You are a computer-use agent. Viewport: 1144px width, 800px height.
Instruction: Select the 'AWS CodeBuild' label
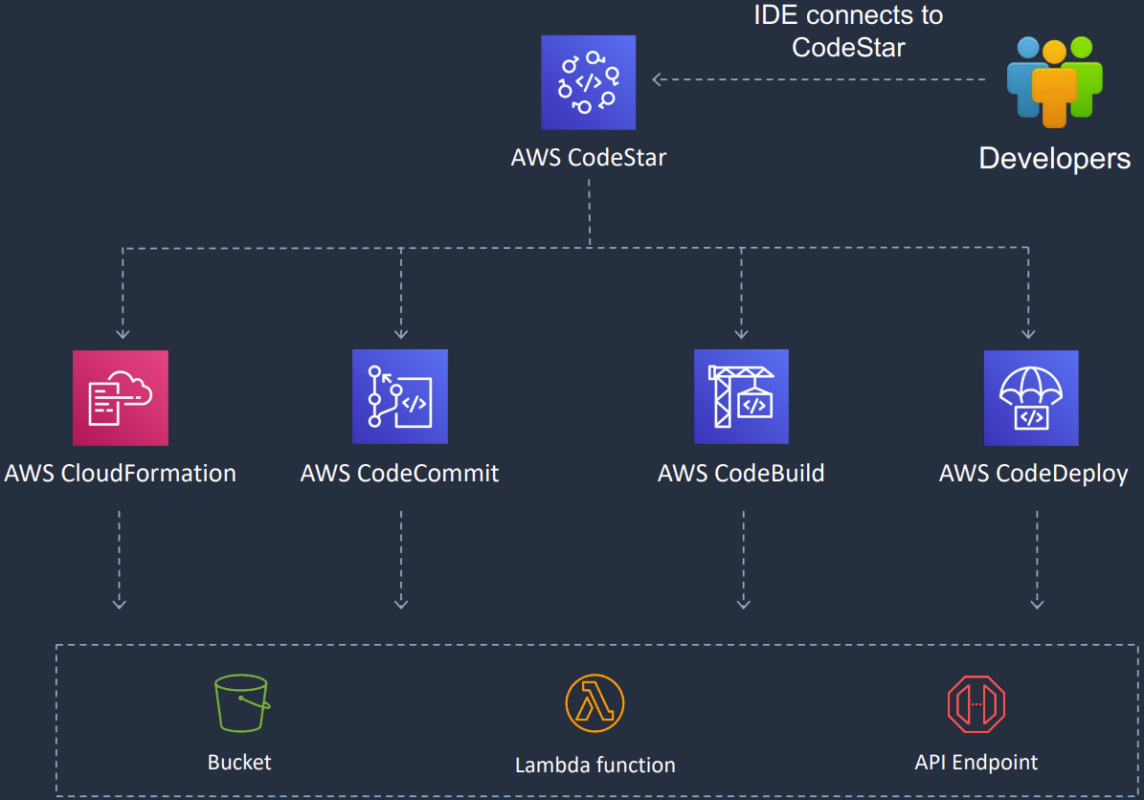pyautogui.click(x=741, y=473)
